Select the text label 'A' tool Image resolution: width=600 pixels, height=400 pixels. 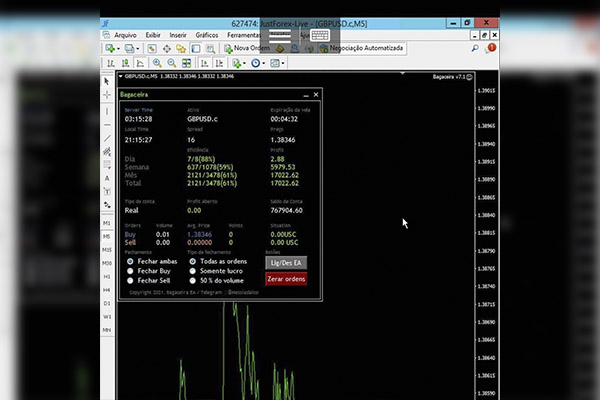[107, 179]
